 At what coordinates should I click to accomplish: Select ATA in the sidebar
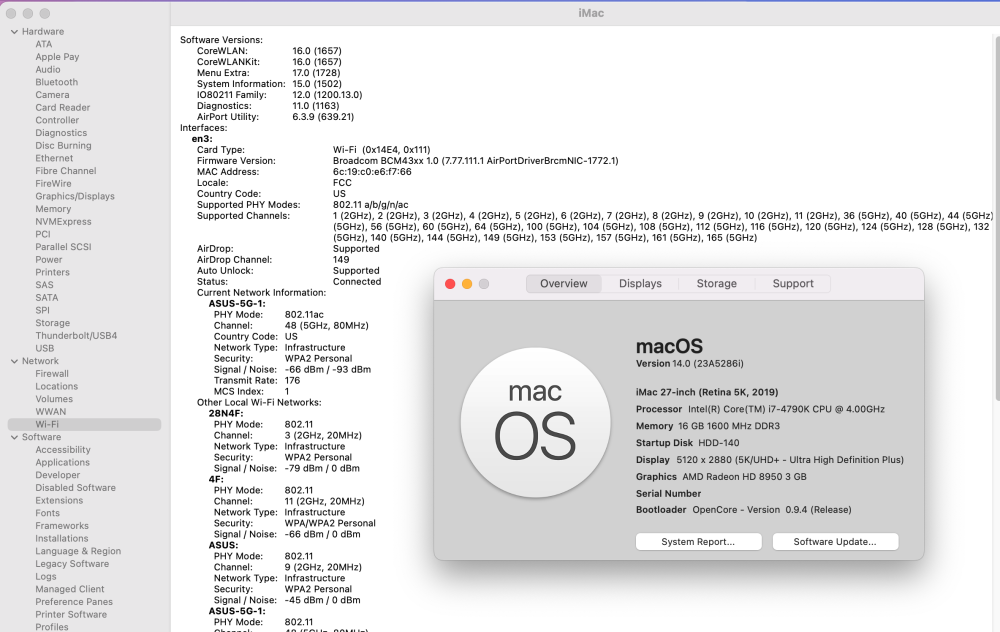(x=44, y=44)
